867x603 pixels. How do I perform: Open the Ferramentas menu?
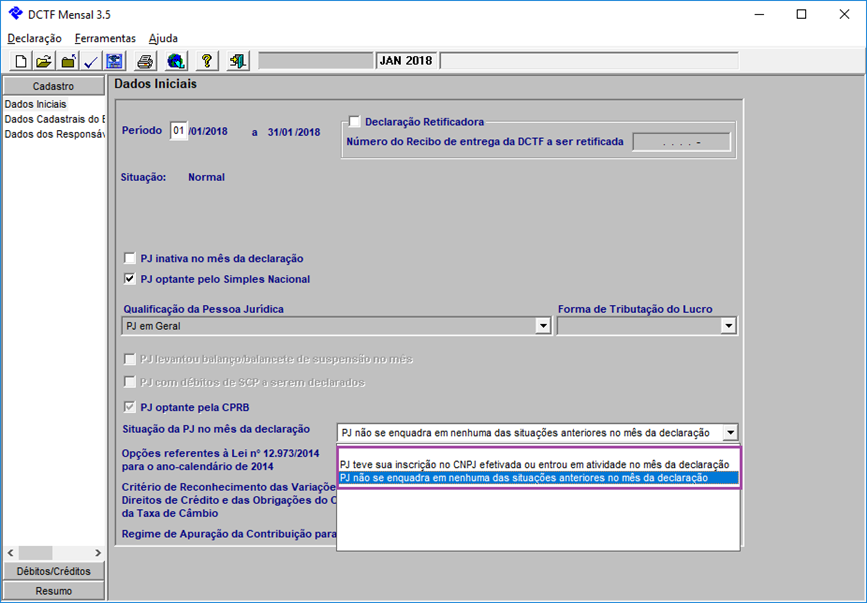pos(105,38)
